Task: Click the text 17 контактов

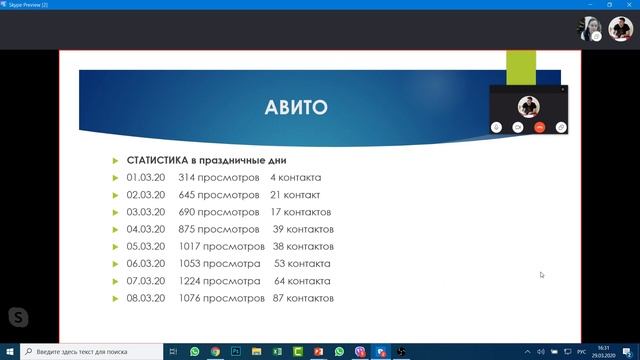Action: [x=301, y=212]
